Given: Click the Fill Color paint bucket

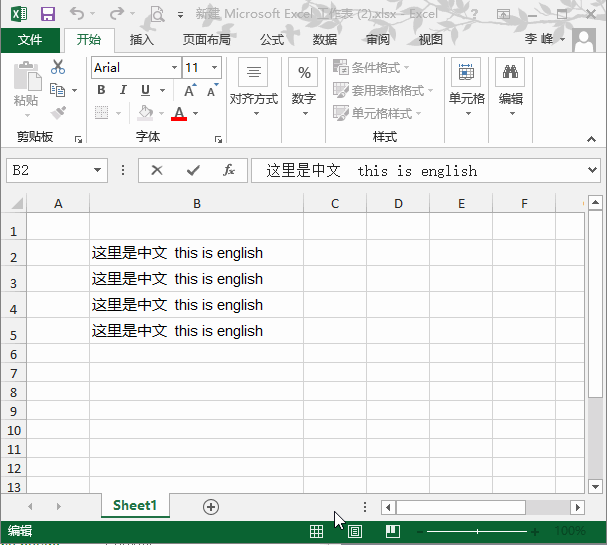Looking at the screenshot, I should 146,113.
